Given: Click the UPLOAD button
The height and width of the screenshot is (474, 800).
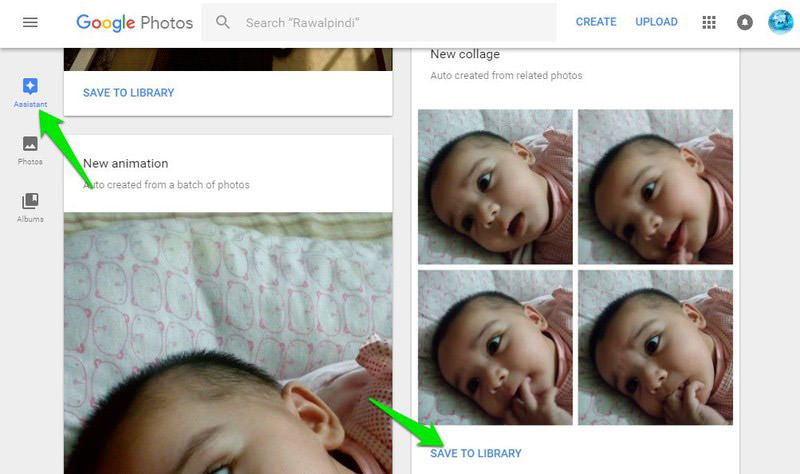Looking at the screenshot, I should (x=656, y=22).
